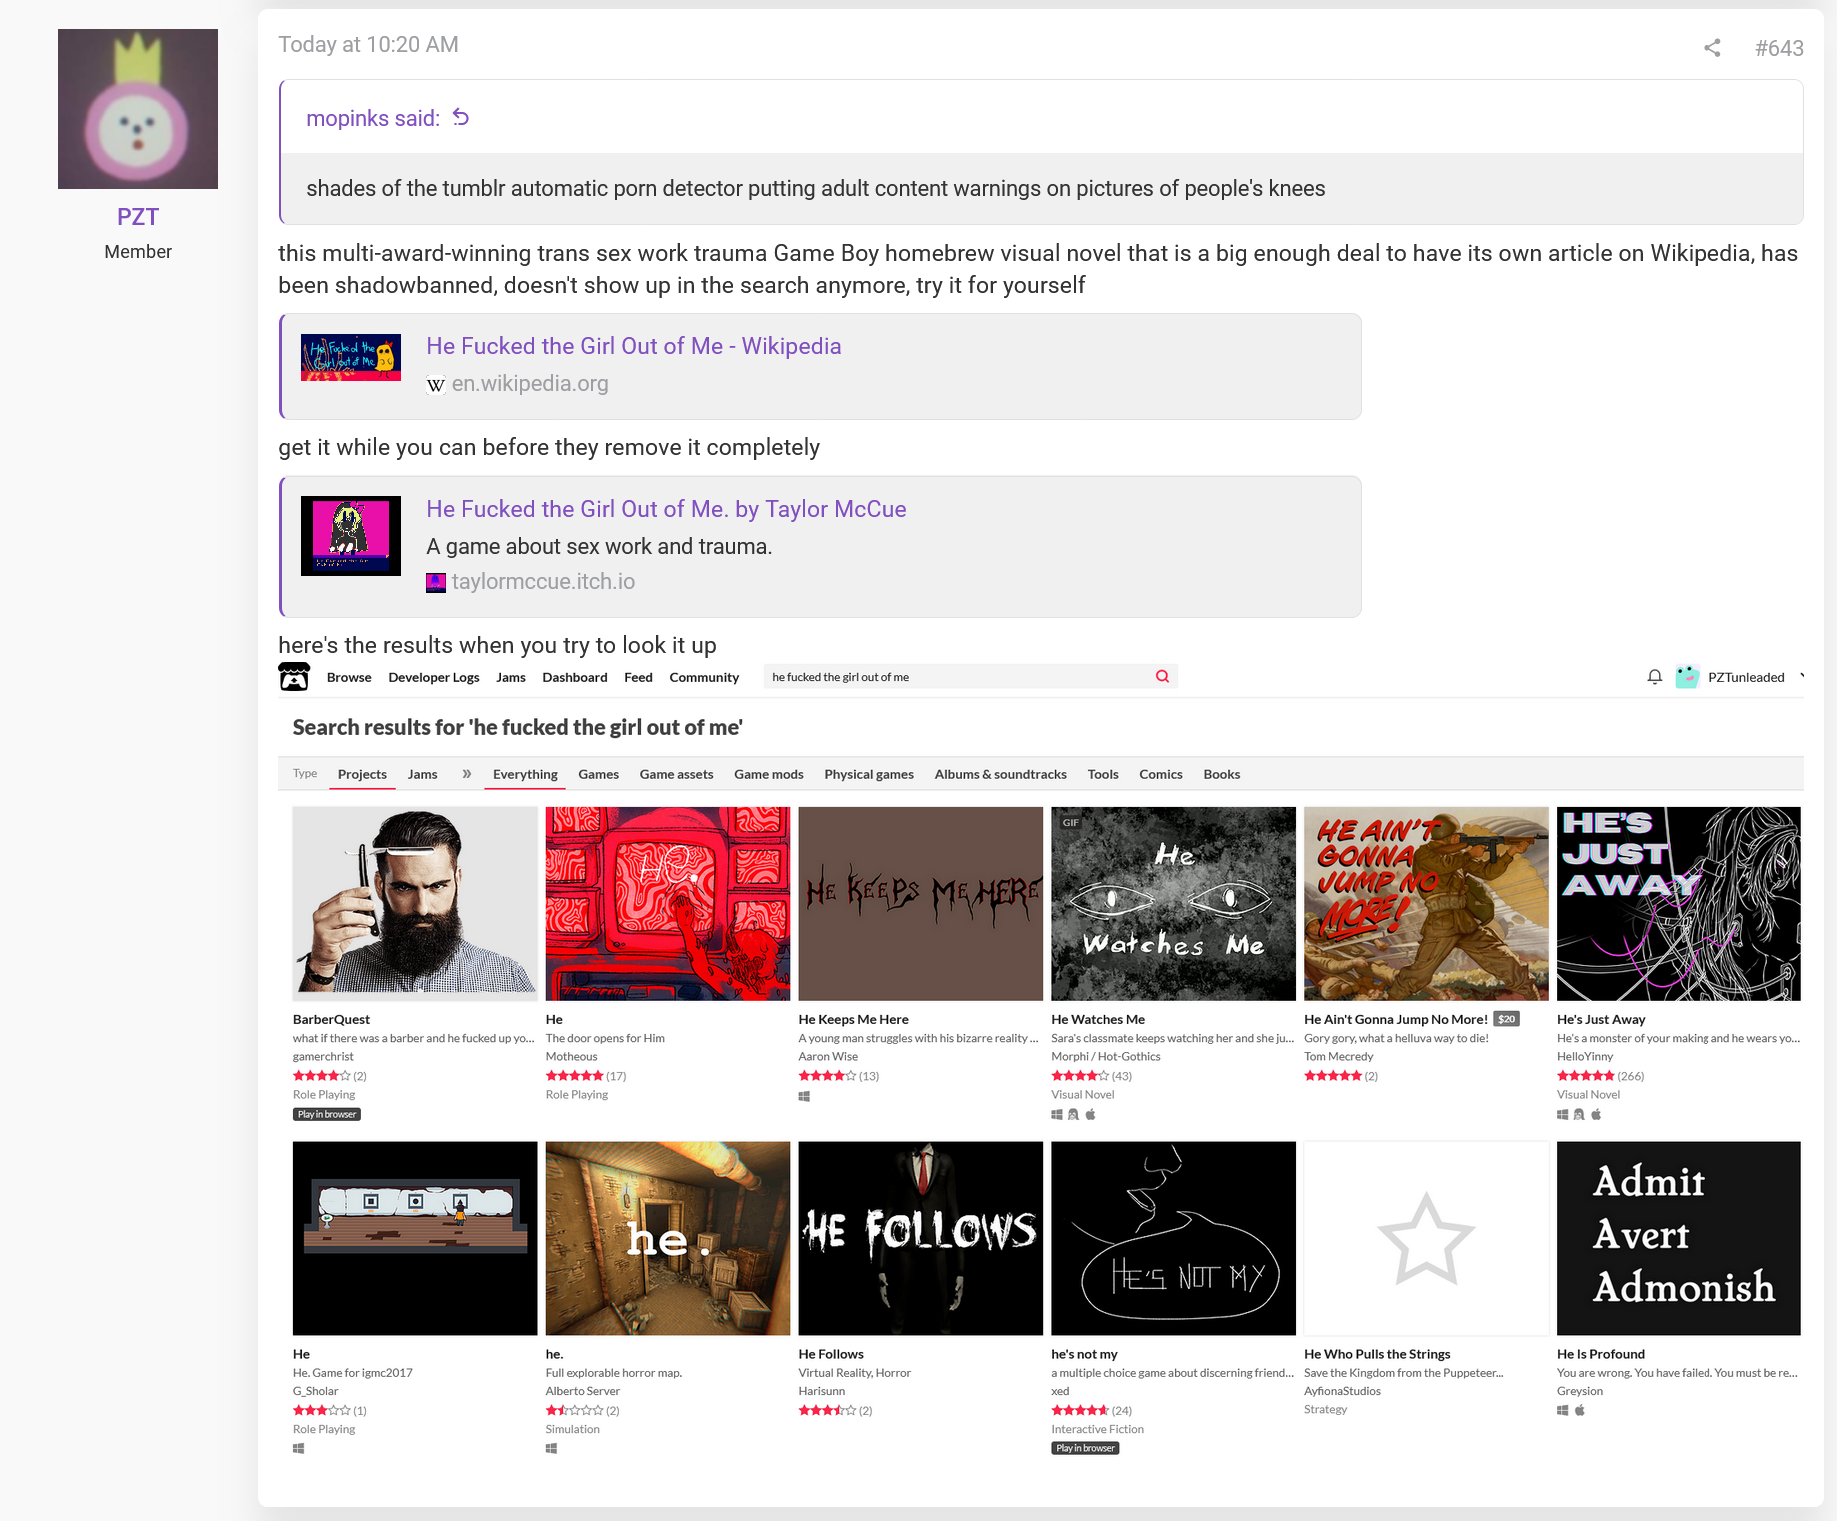Open He Keeps Me Here title
The height and width of the screenshot is (1521, 1838).
(853, 1019)
